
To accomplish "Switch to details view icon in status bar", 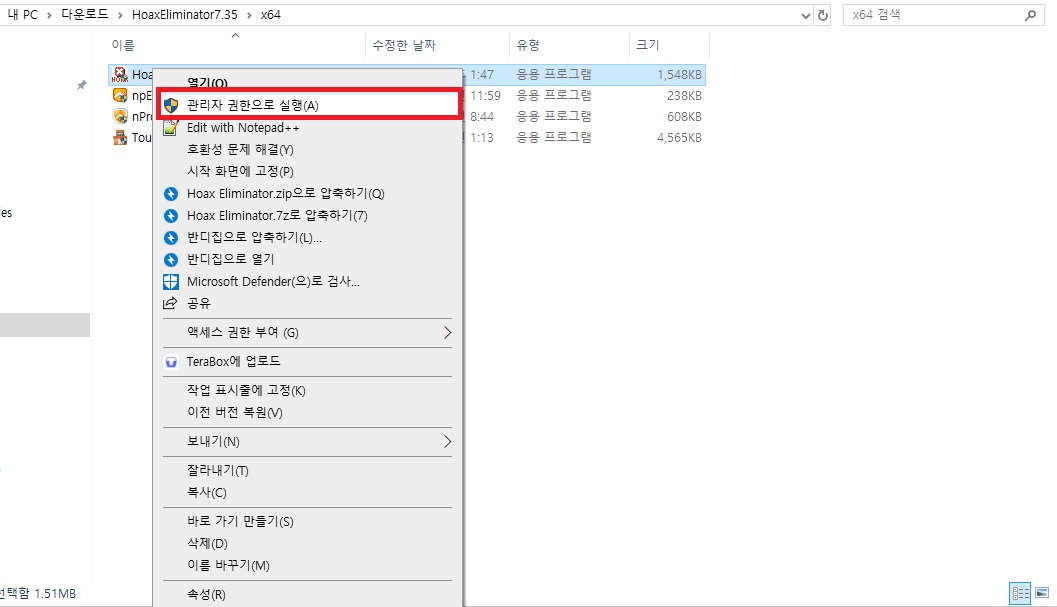I will [1021, 594].
